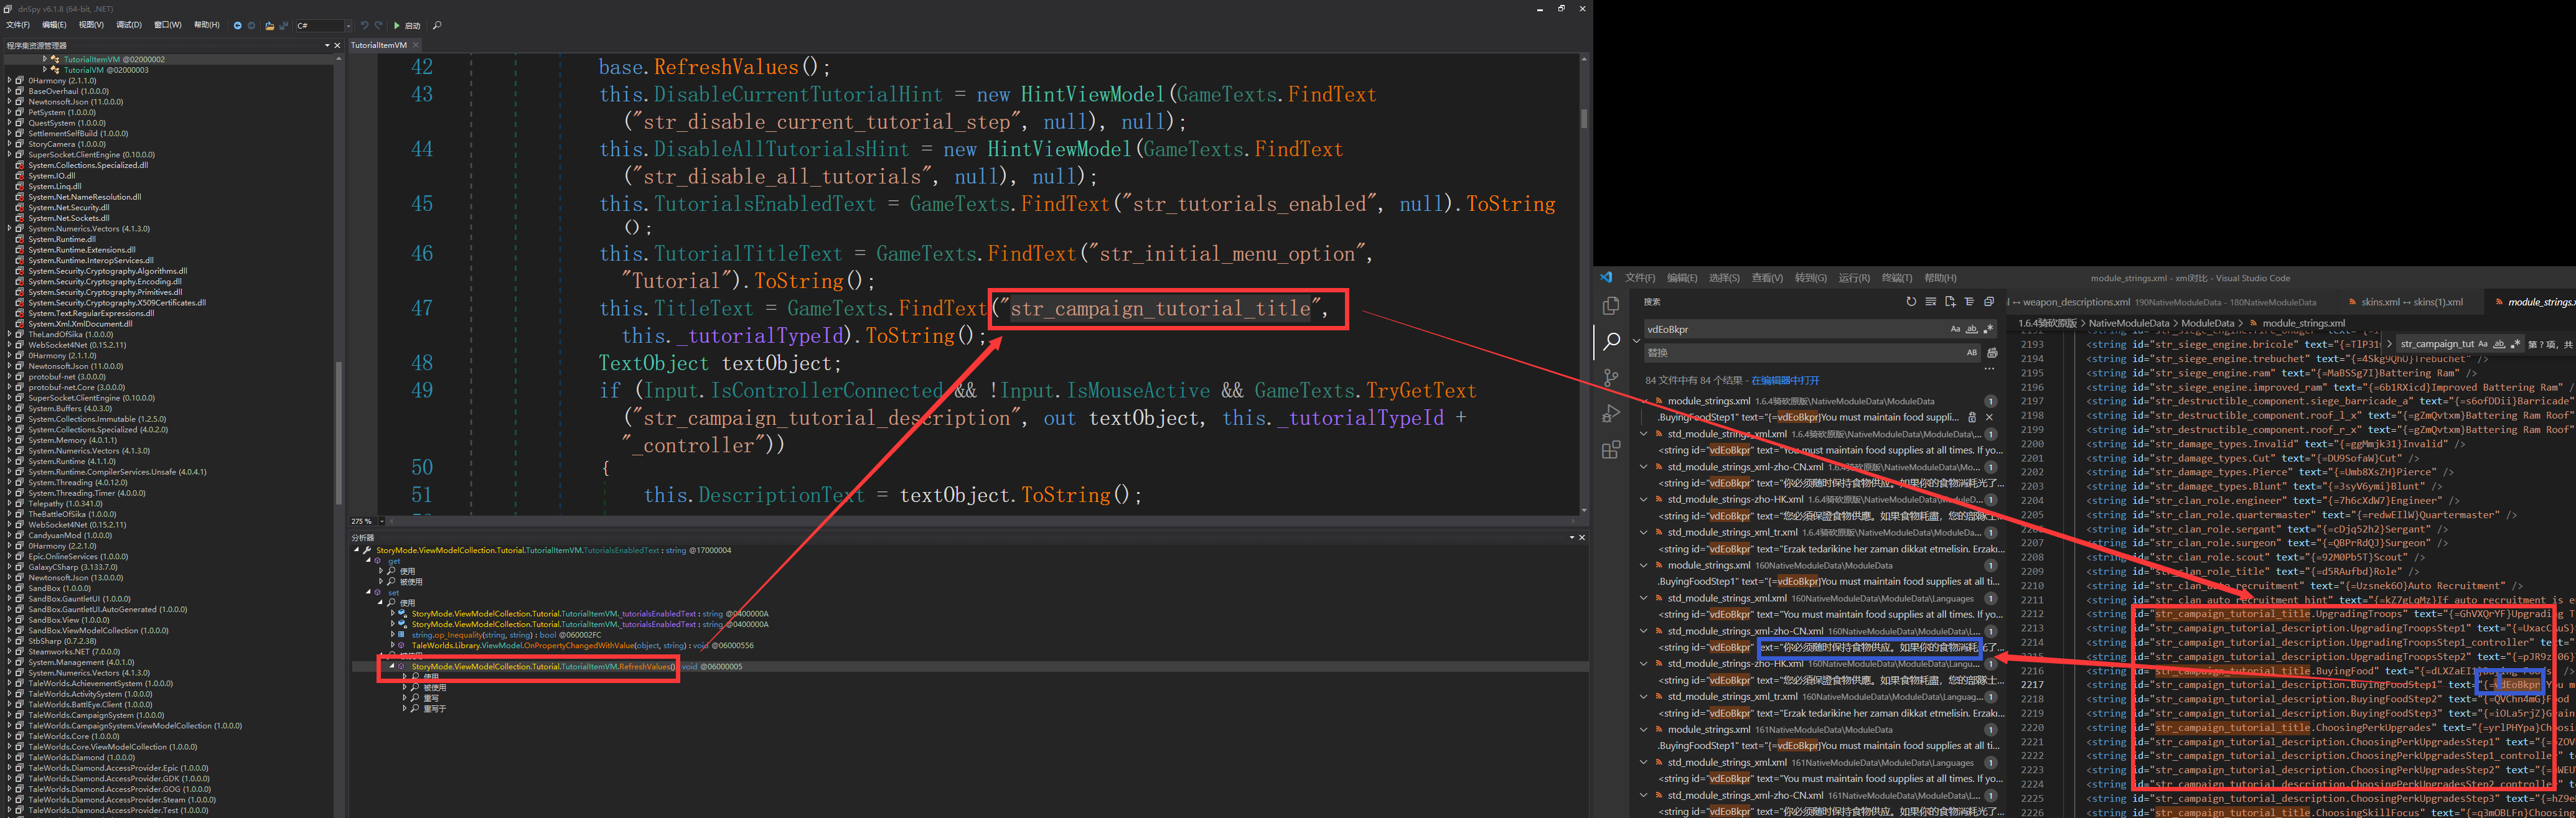Toggle regex option in sidebar search

coord(1988,329)
